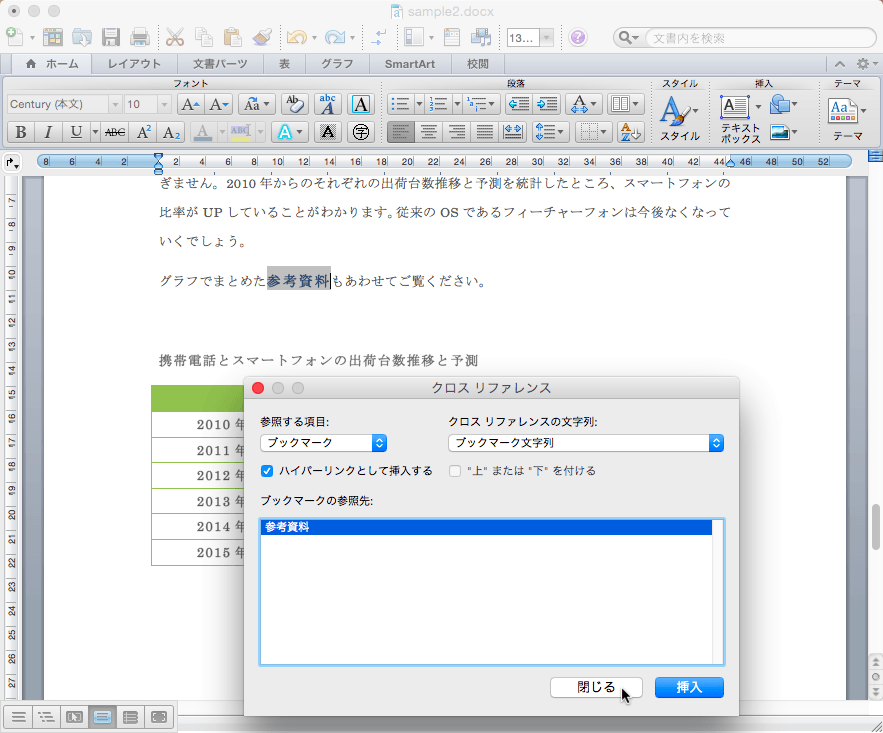
Task: Switch to the SmartArt tab
Action: coord(409,64)
